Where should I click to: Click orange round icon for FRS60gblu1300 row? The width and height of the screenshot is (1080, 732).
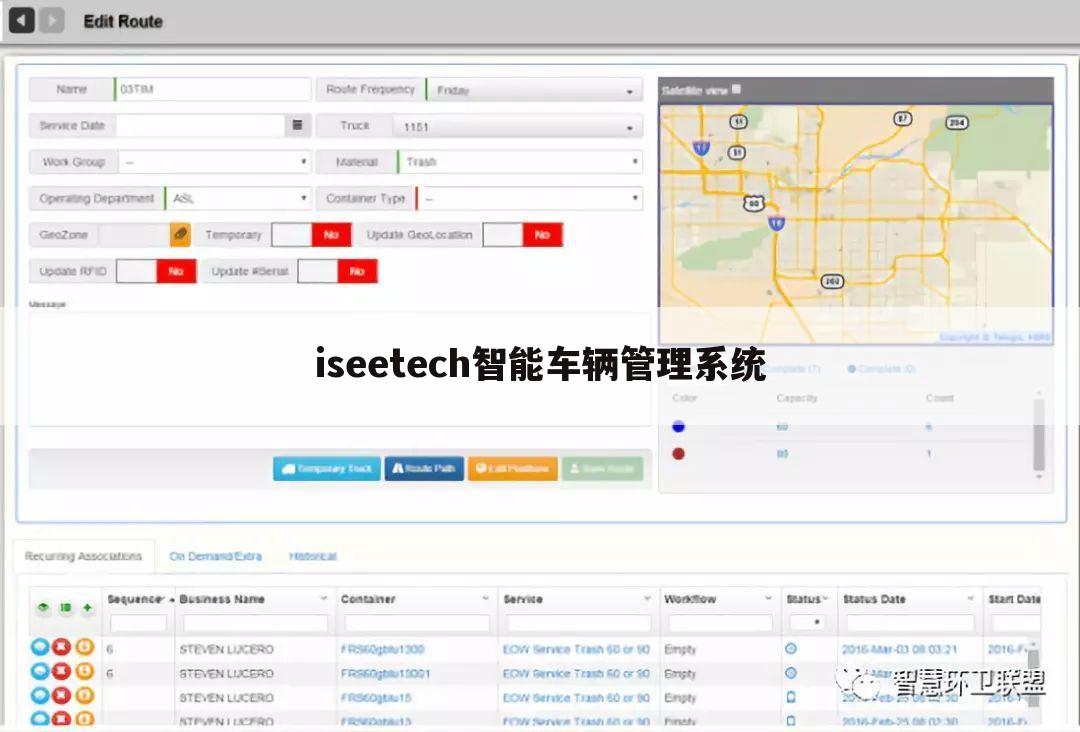coord(85,647)
